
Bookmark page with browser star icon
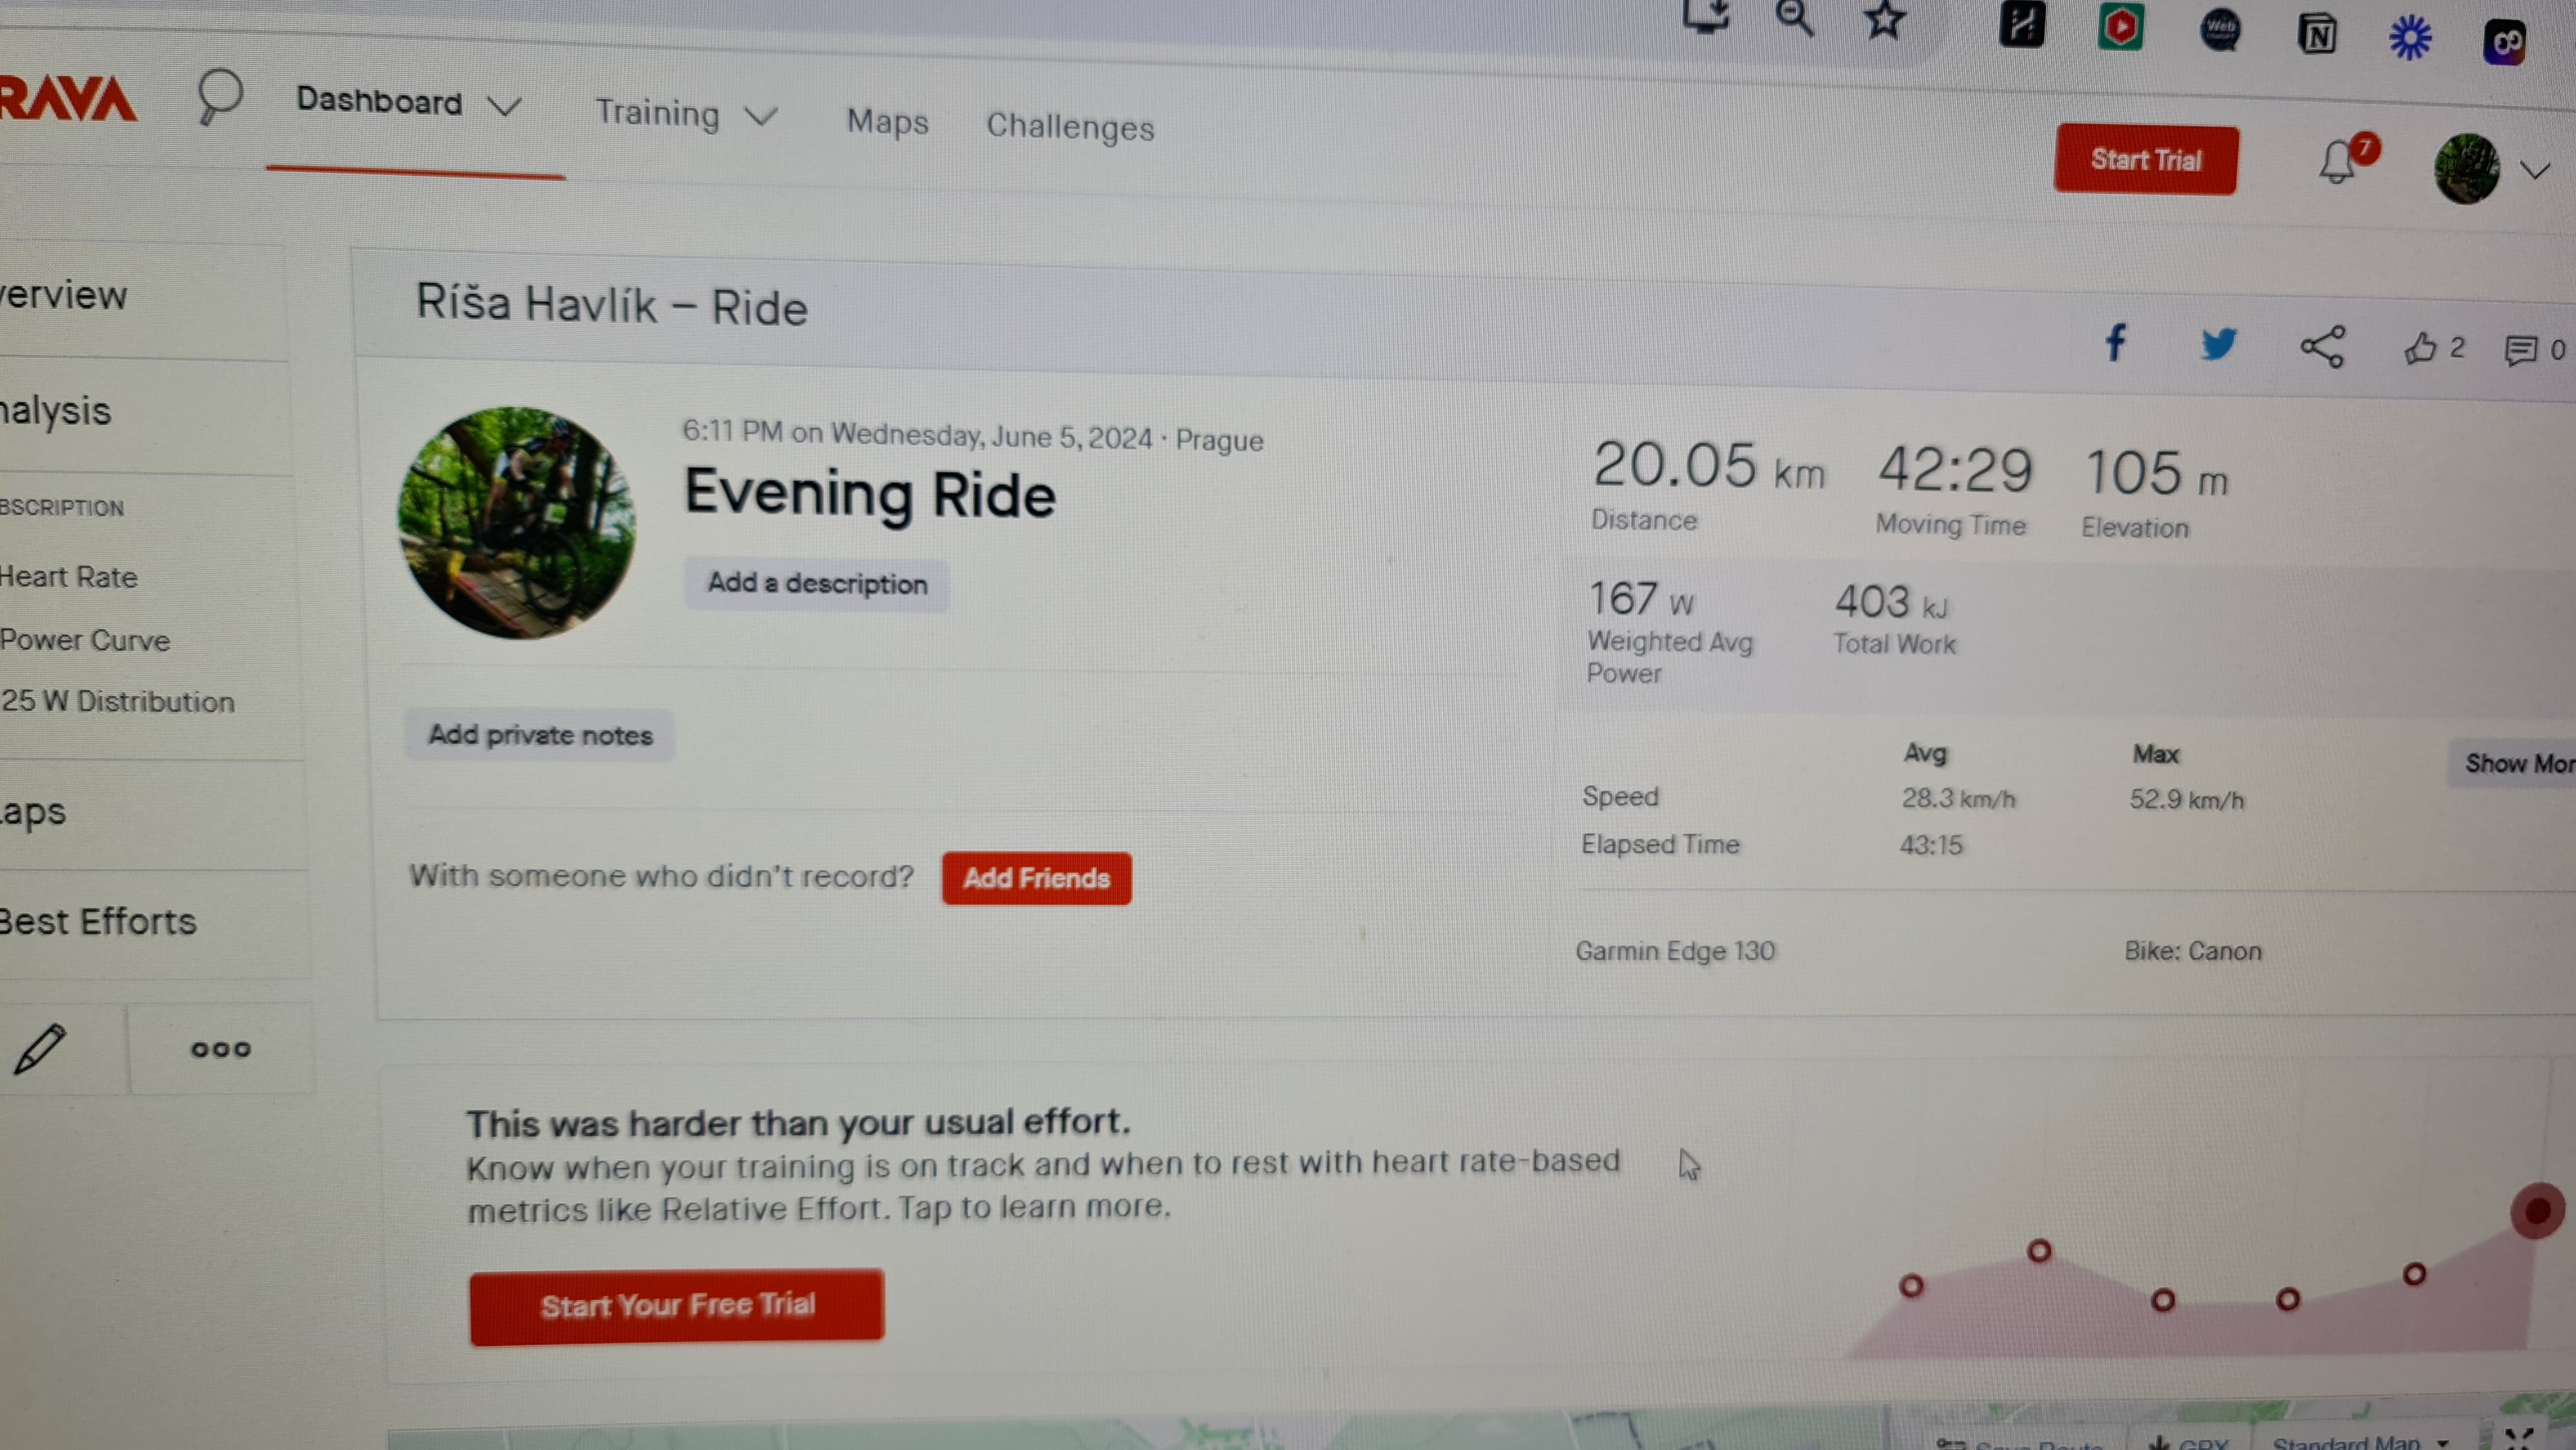point(1884,20)
